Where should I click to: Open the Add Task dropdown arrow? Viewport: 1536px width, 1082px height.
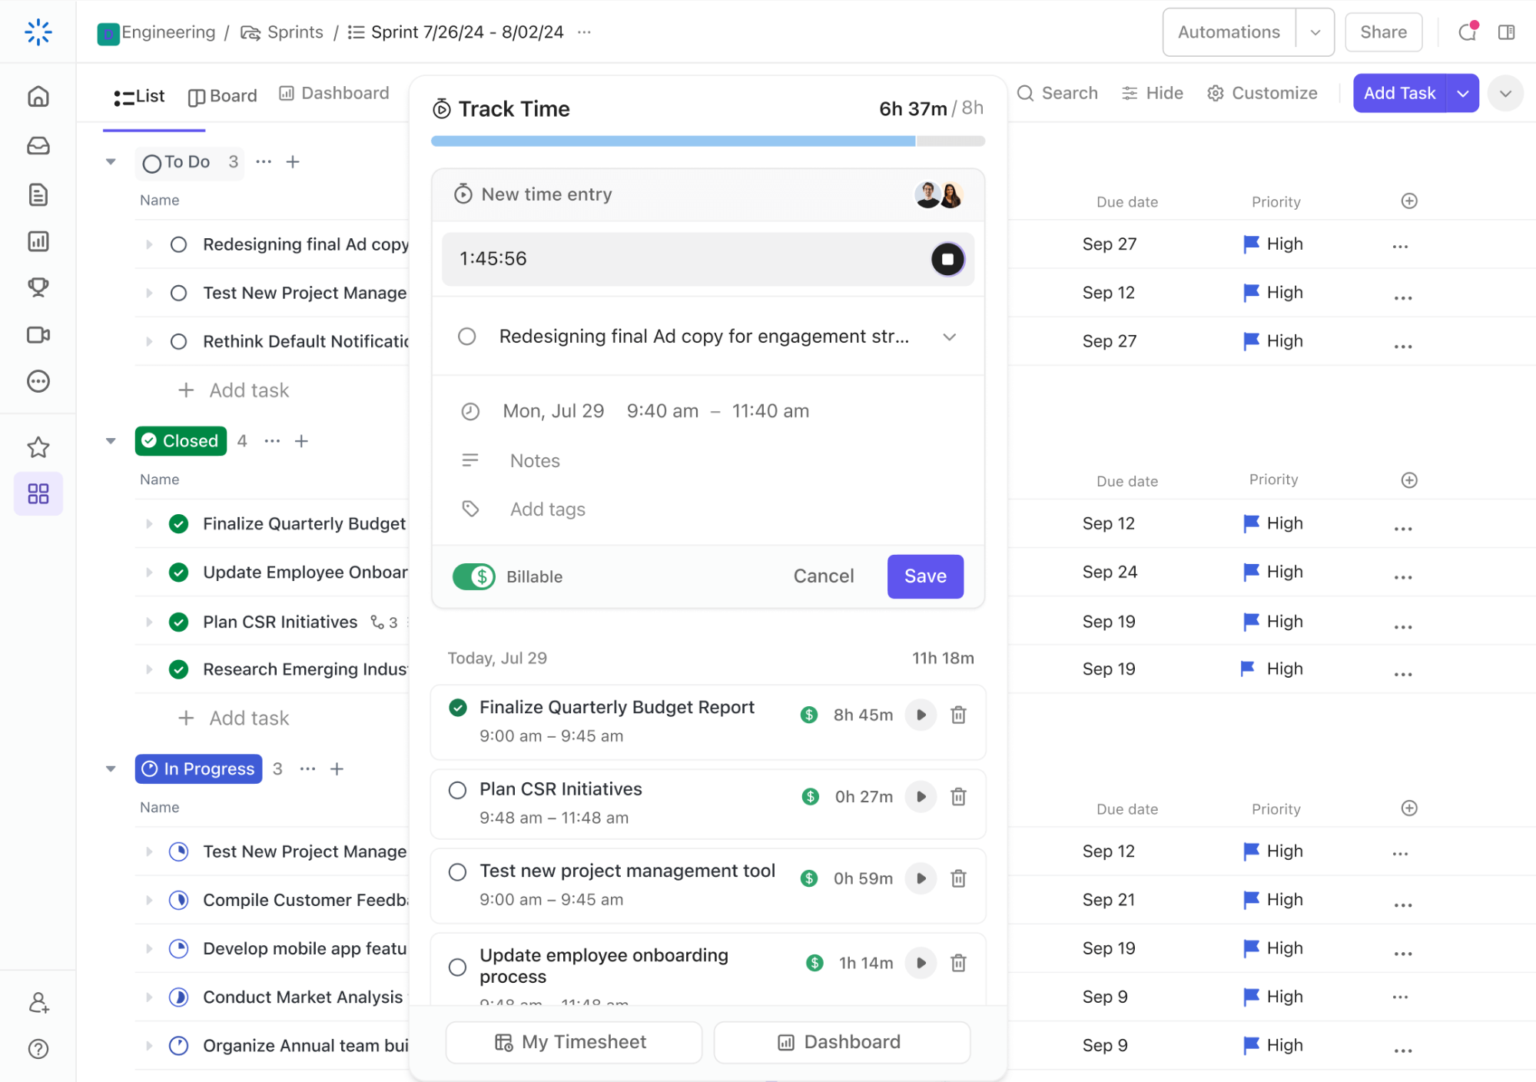coord(1463,93)
